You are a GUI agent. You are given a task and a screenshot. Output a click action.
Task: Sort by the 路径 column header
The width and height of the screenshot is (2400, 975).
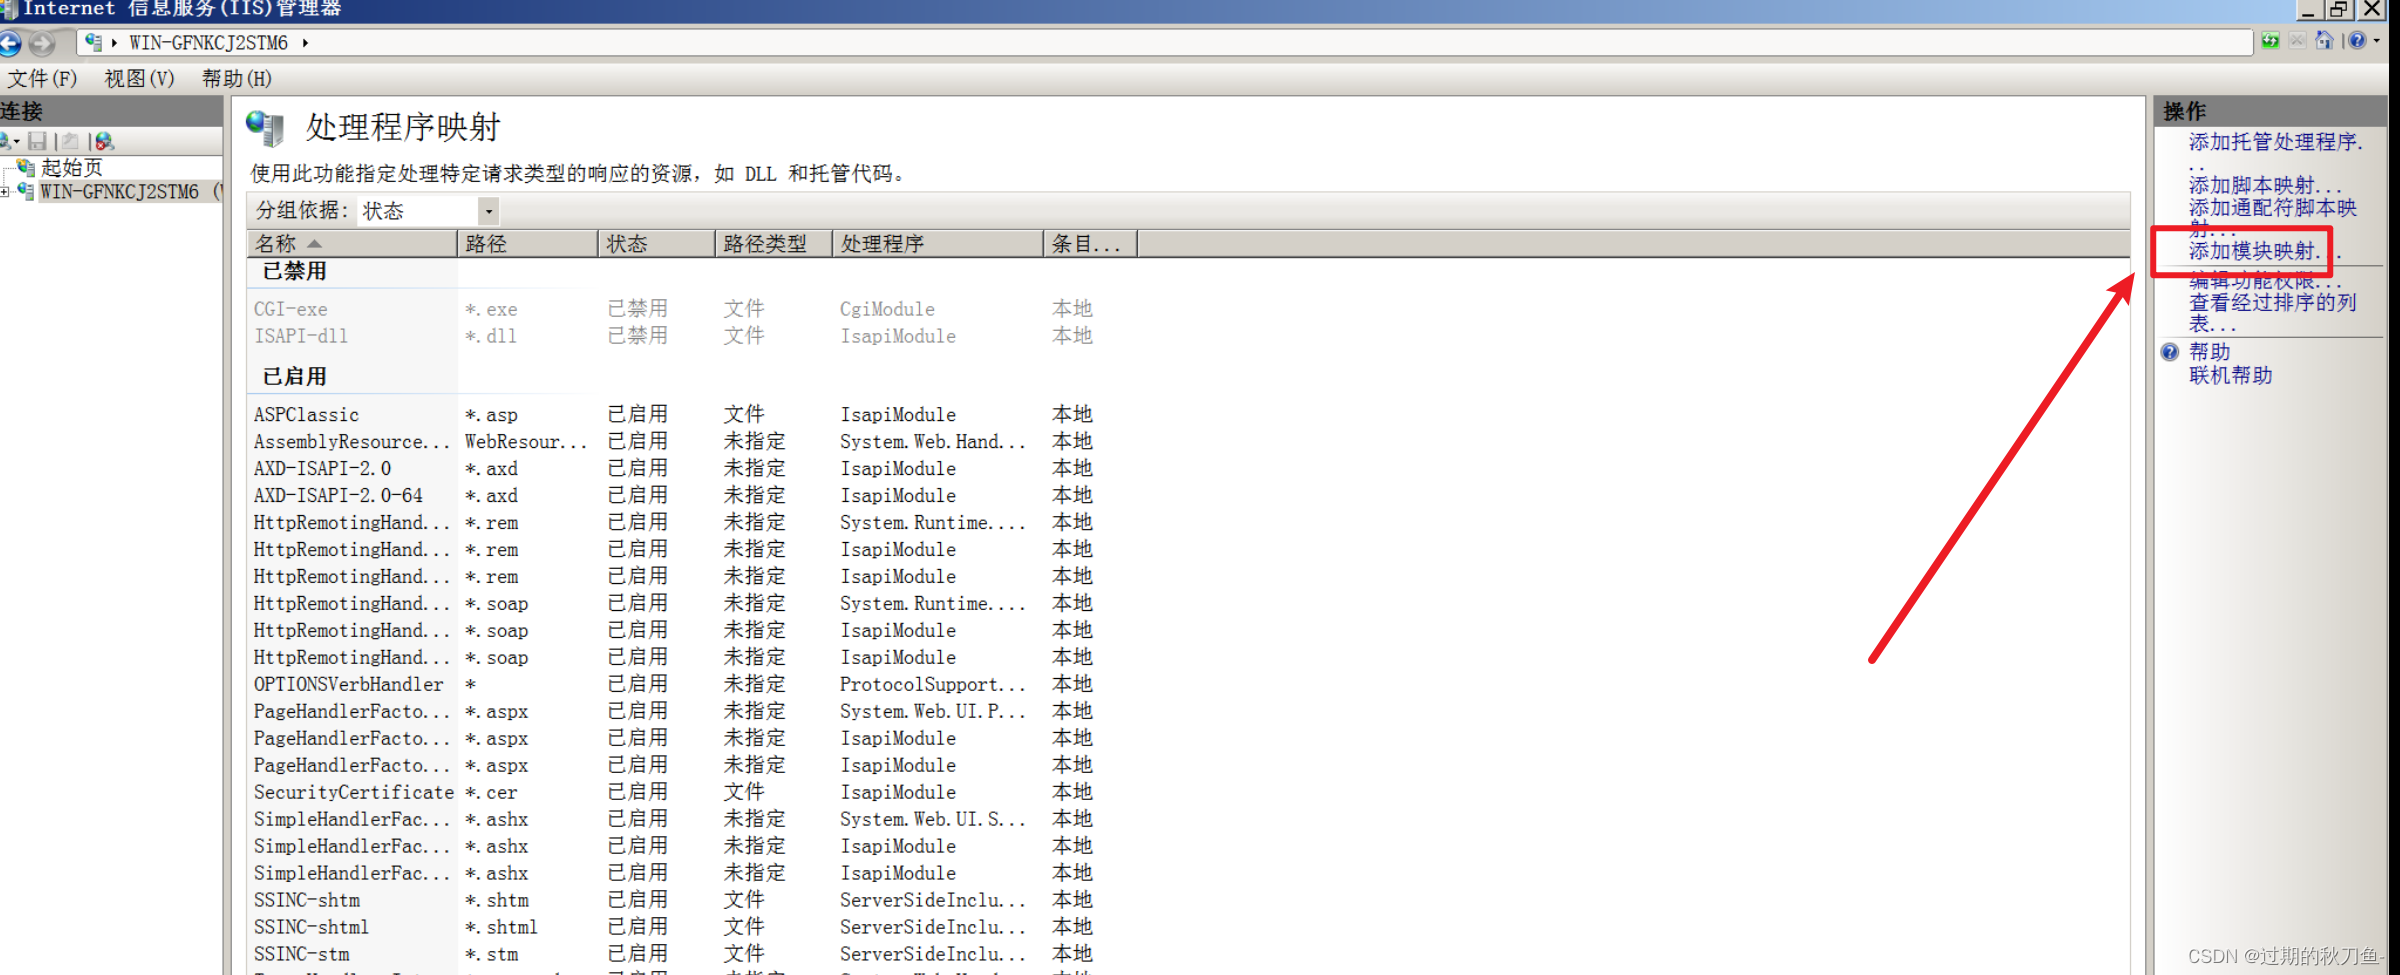coord(528,244)
